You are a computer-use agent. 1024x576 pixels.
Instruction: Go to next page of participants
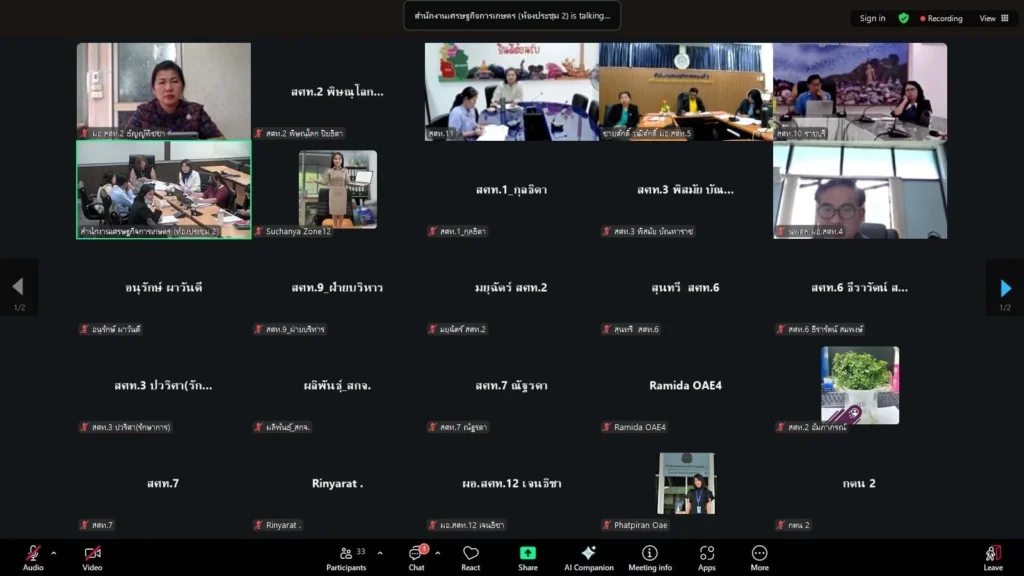[1005, 288]
